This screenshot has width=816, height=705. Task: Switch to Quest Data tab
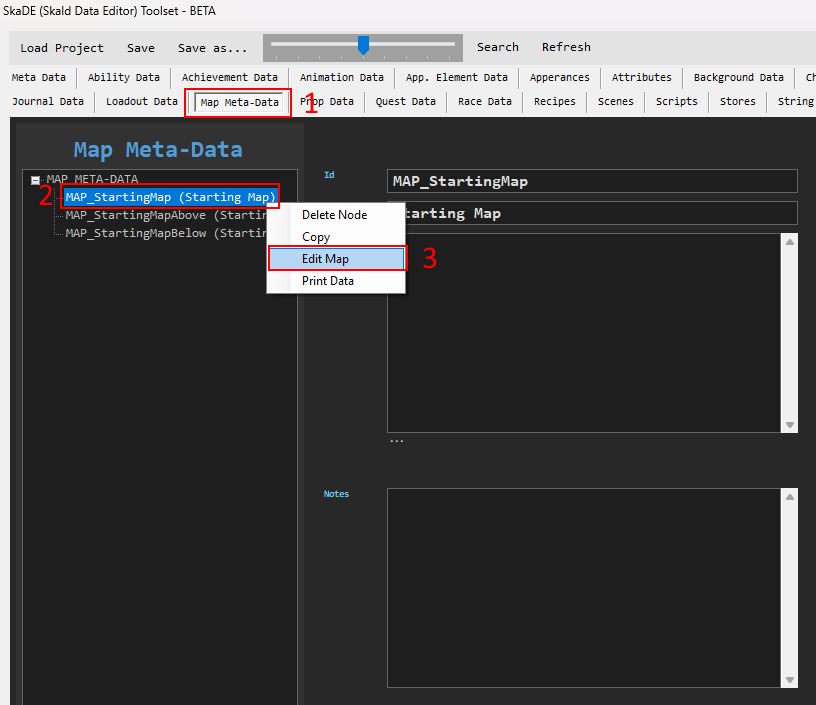(x=405, y=101)
